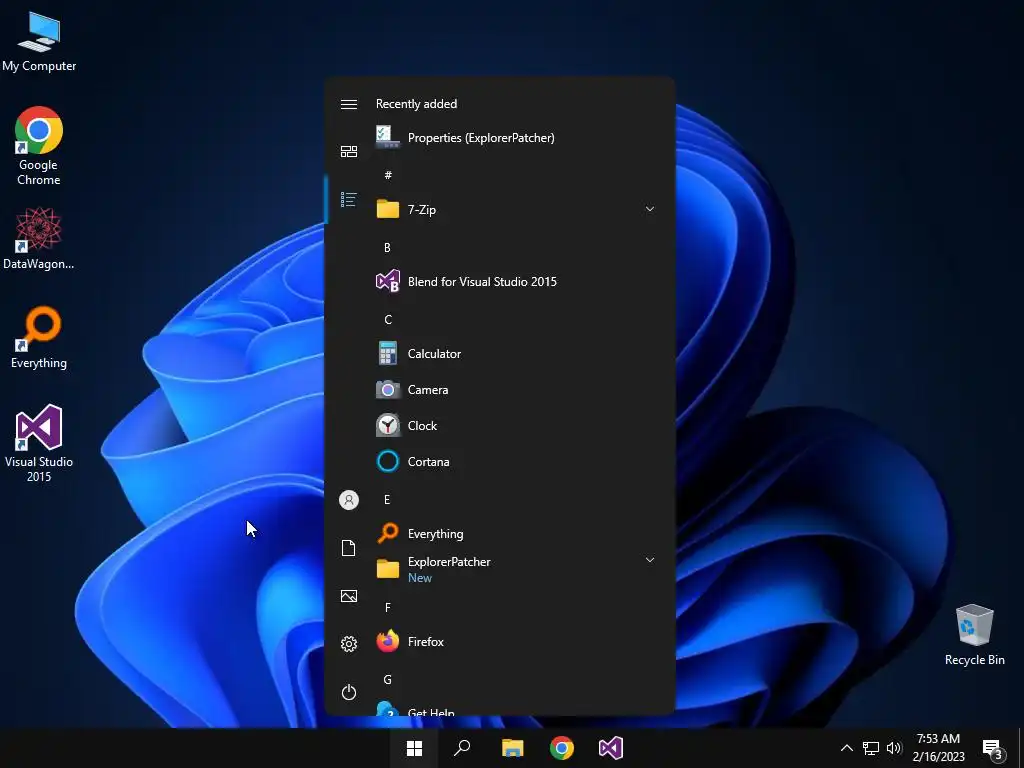The height and width of the screenshot is (768, 1024).
Task: Open the network status tray icon
Action: point(871,748)
